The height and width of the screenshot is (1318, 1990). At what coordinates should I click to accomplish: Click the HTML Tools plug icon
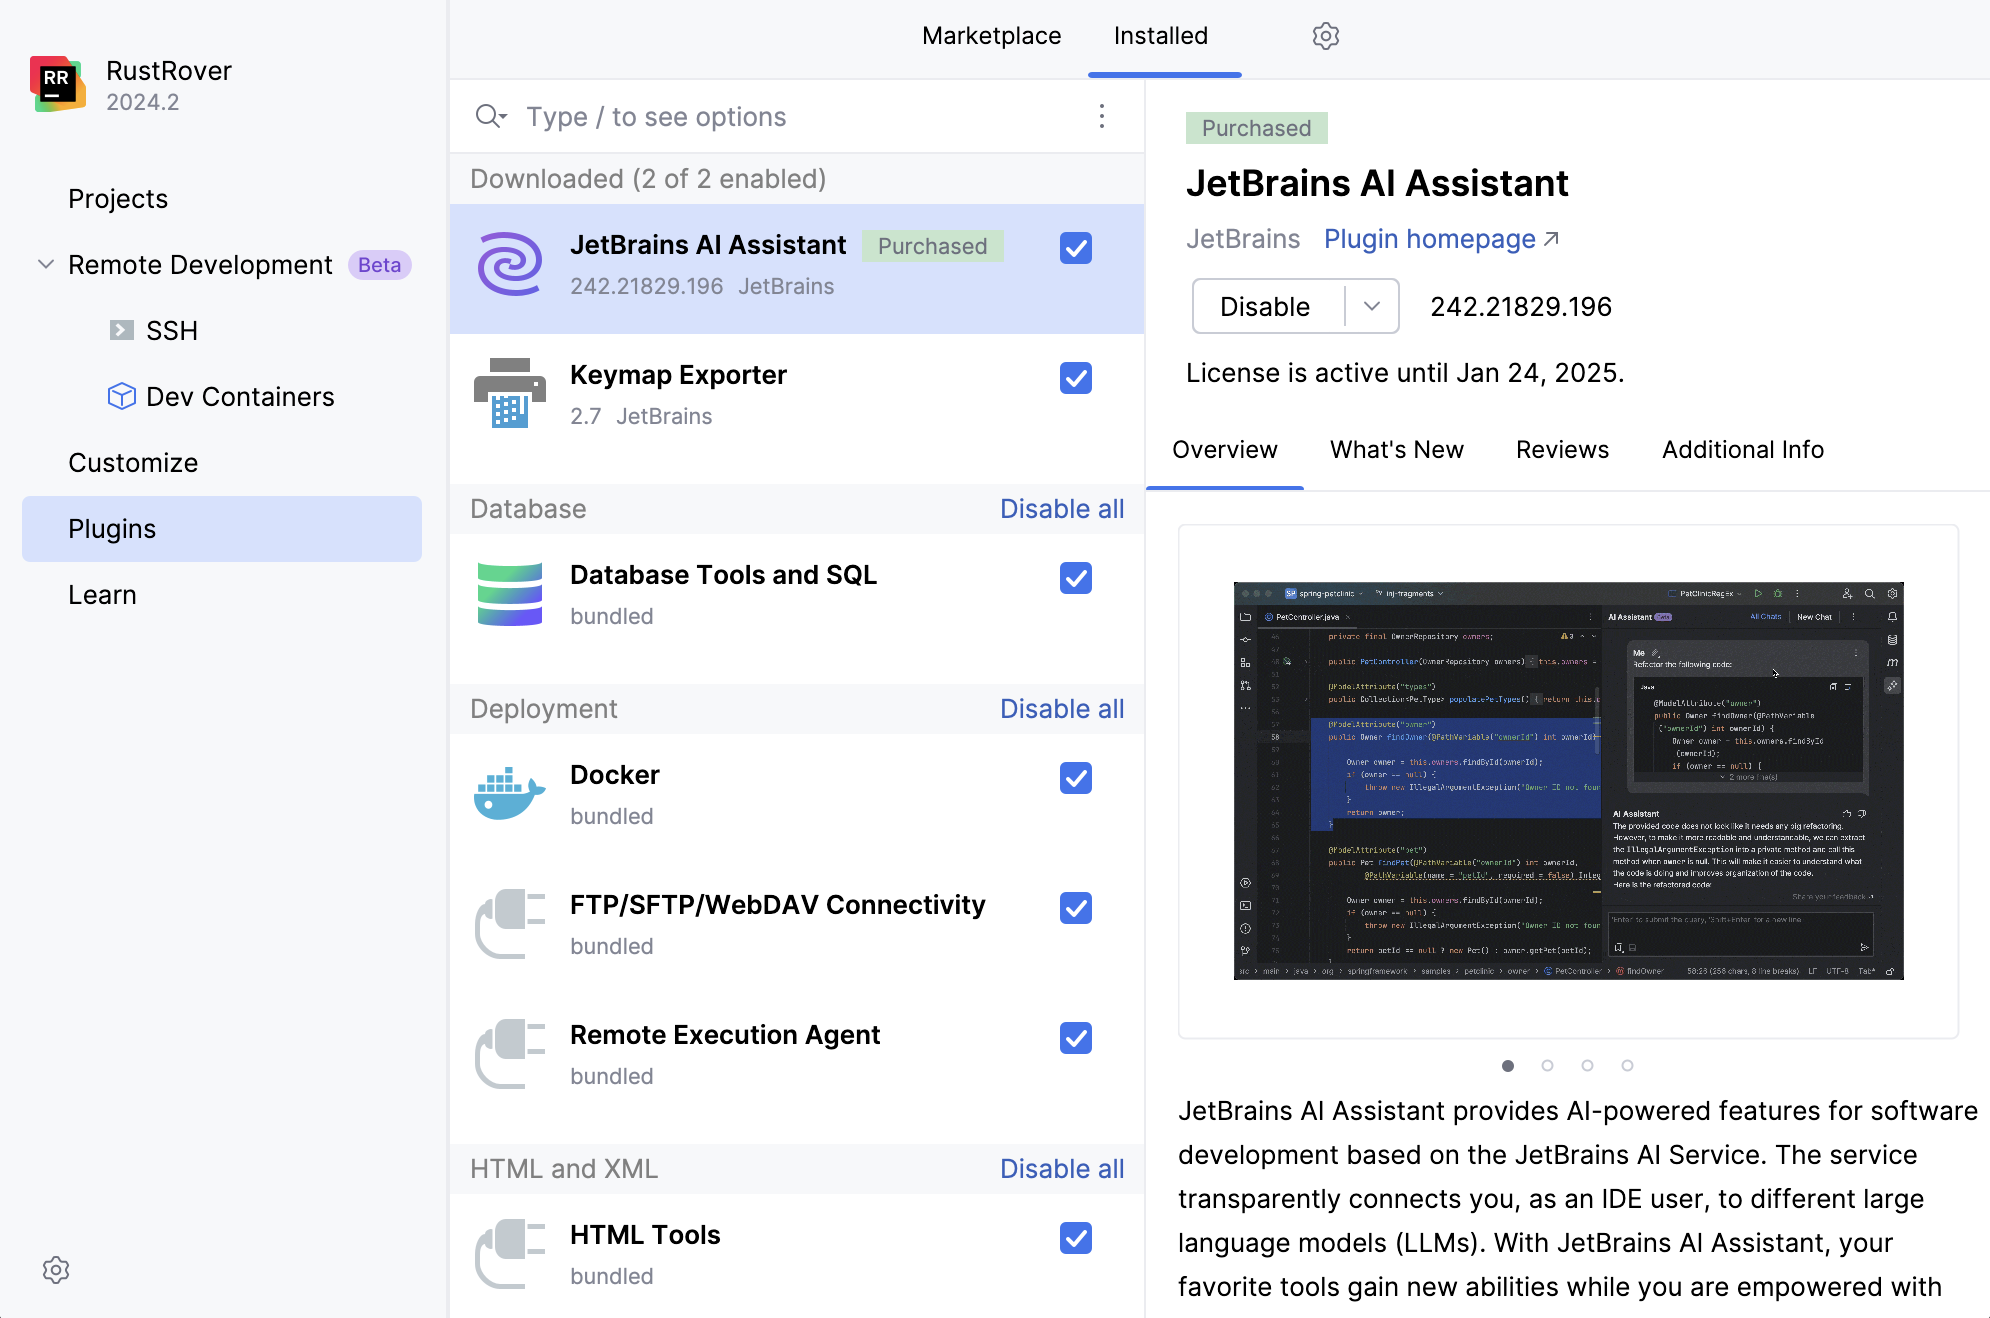pyautogui.click(x=510, y=1254)
